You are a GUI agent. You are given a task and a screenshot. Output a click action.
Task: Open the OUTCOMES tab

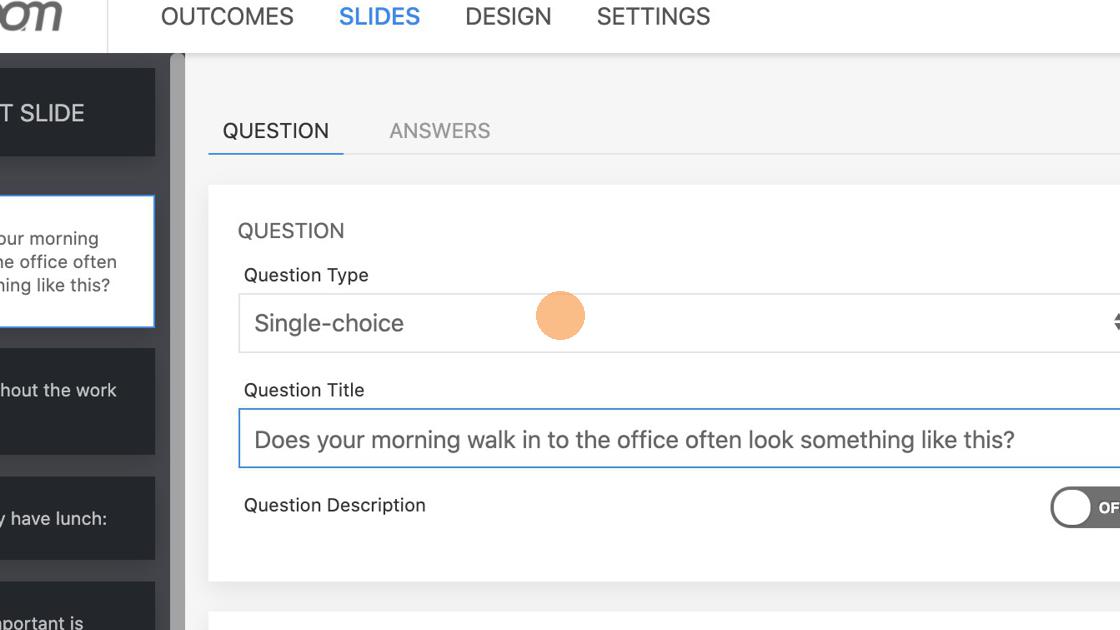pyautogui.click(x=227, y=17)
